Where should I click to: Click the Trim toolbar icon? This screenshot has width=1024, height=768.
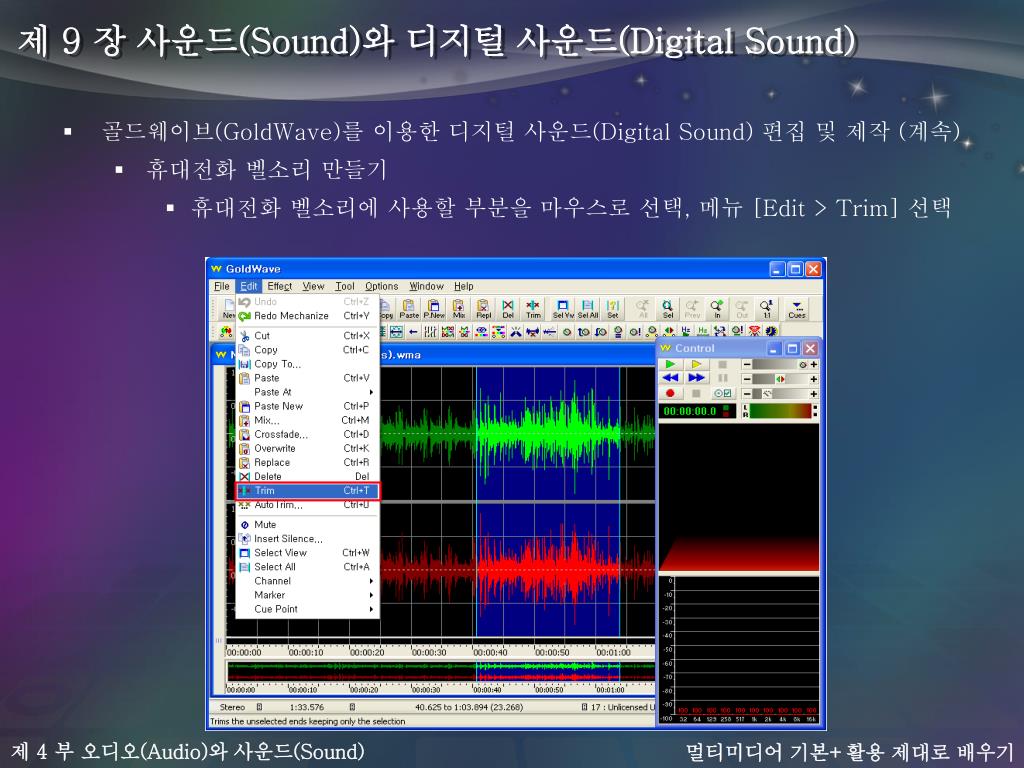tap(533, 308)
